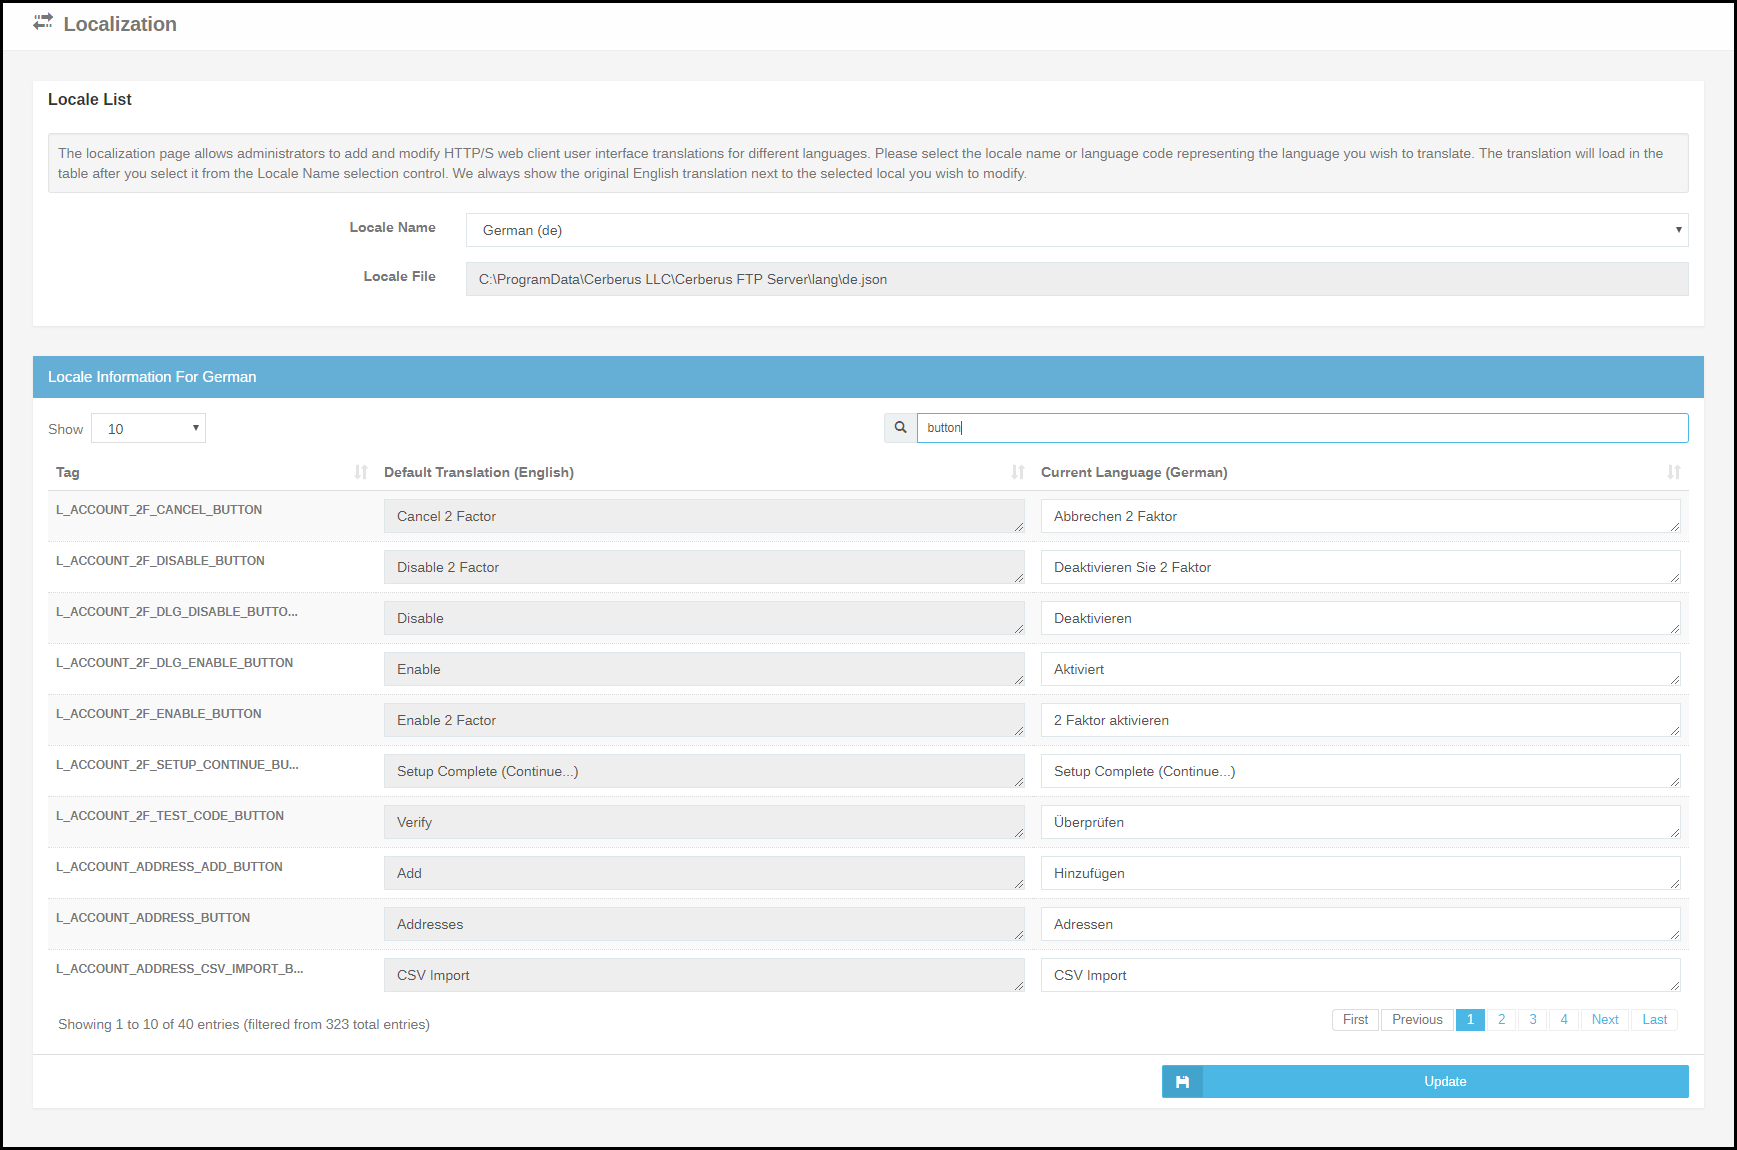Go to page 2

(x=1501, y=1020)
